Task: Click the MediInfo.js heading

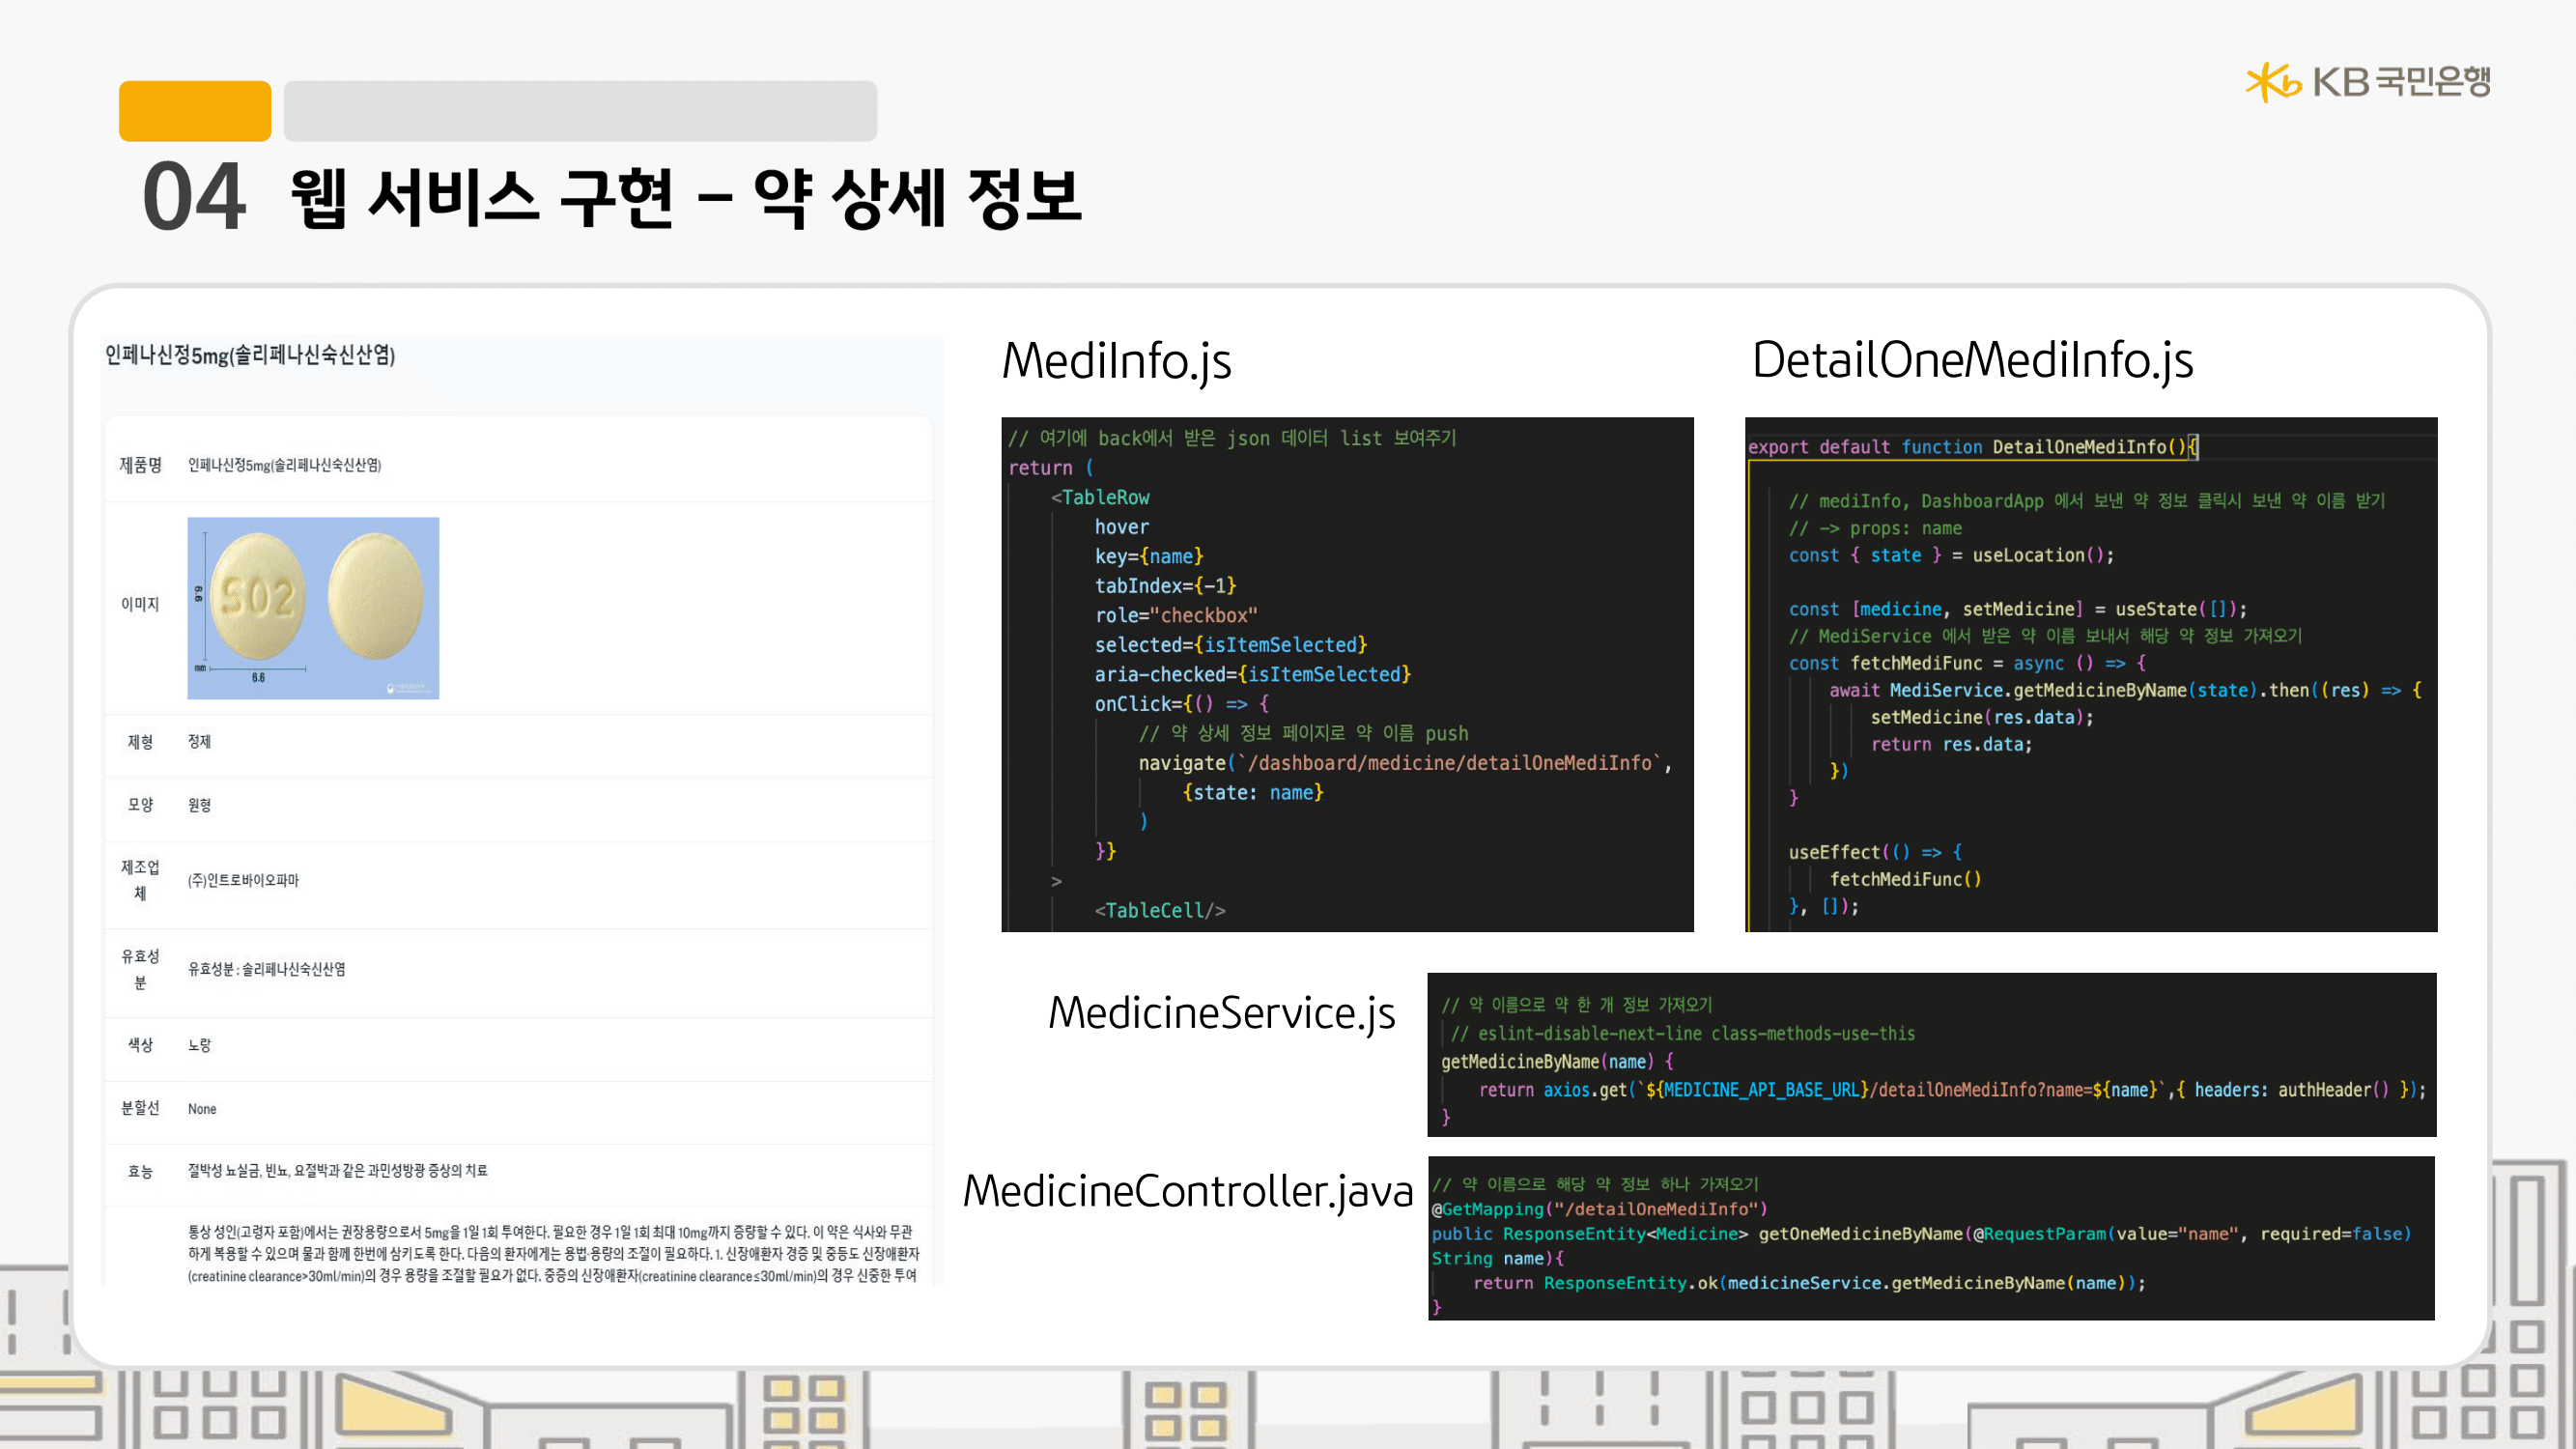Action: point(1116,361)
